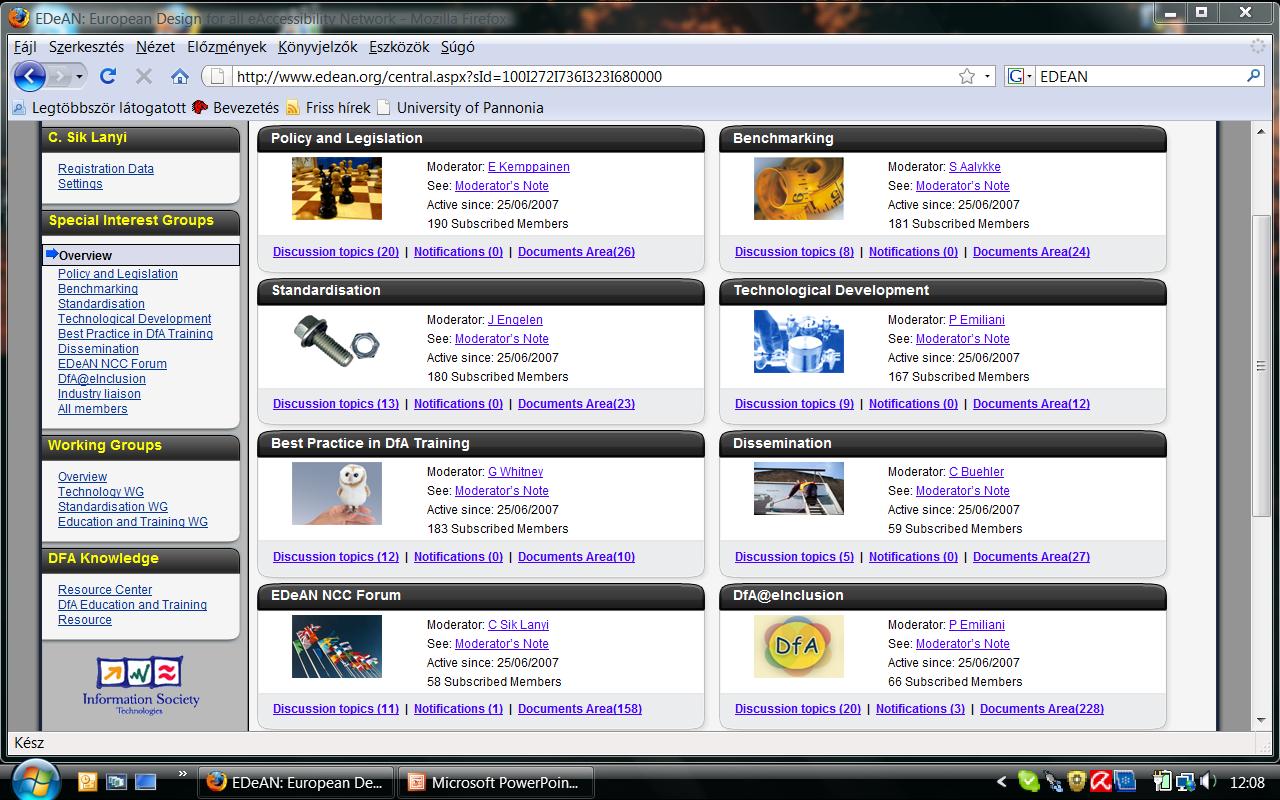
Task: Select Overview under Special Interest Groups
Action: pyautogui.click(x=141, y=255)
